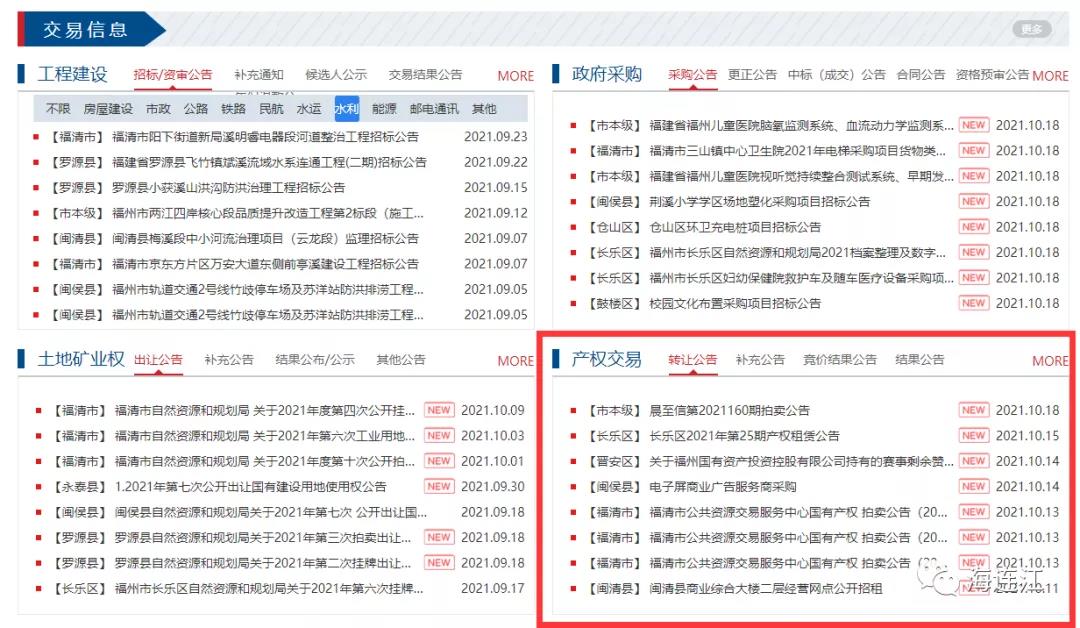Open 福清市 关于2021年第六次工业用地 notice
This screenshot has height=628, width=1080.
coord(264,437)
